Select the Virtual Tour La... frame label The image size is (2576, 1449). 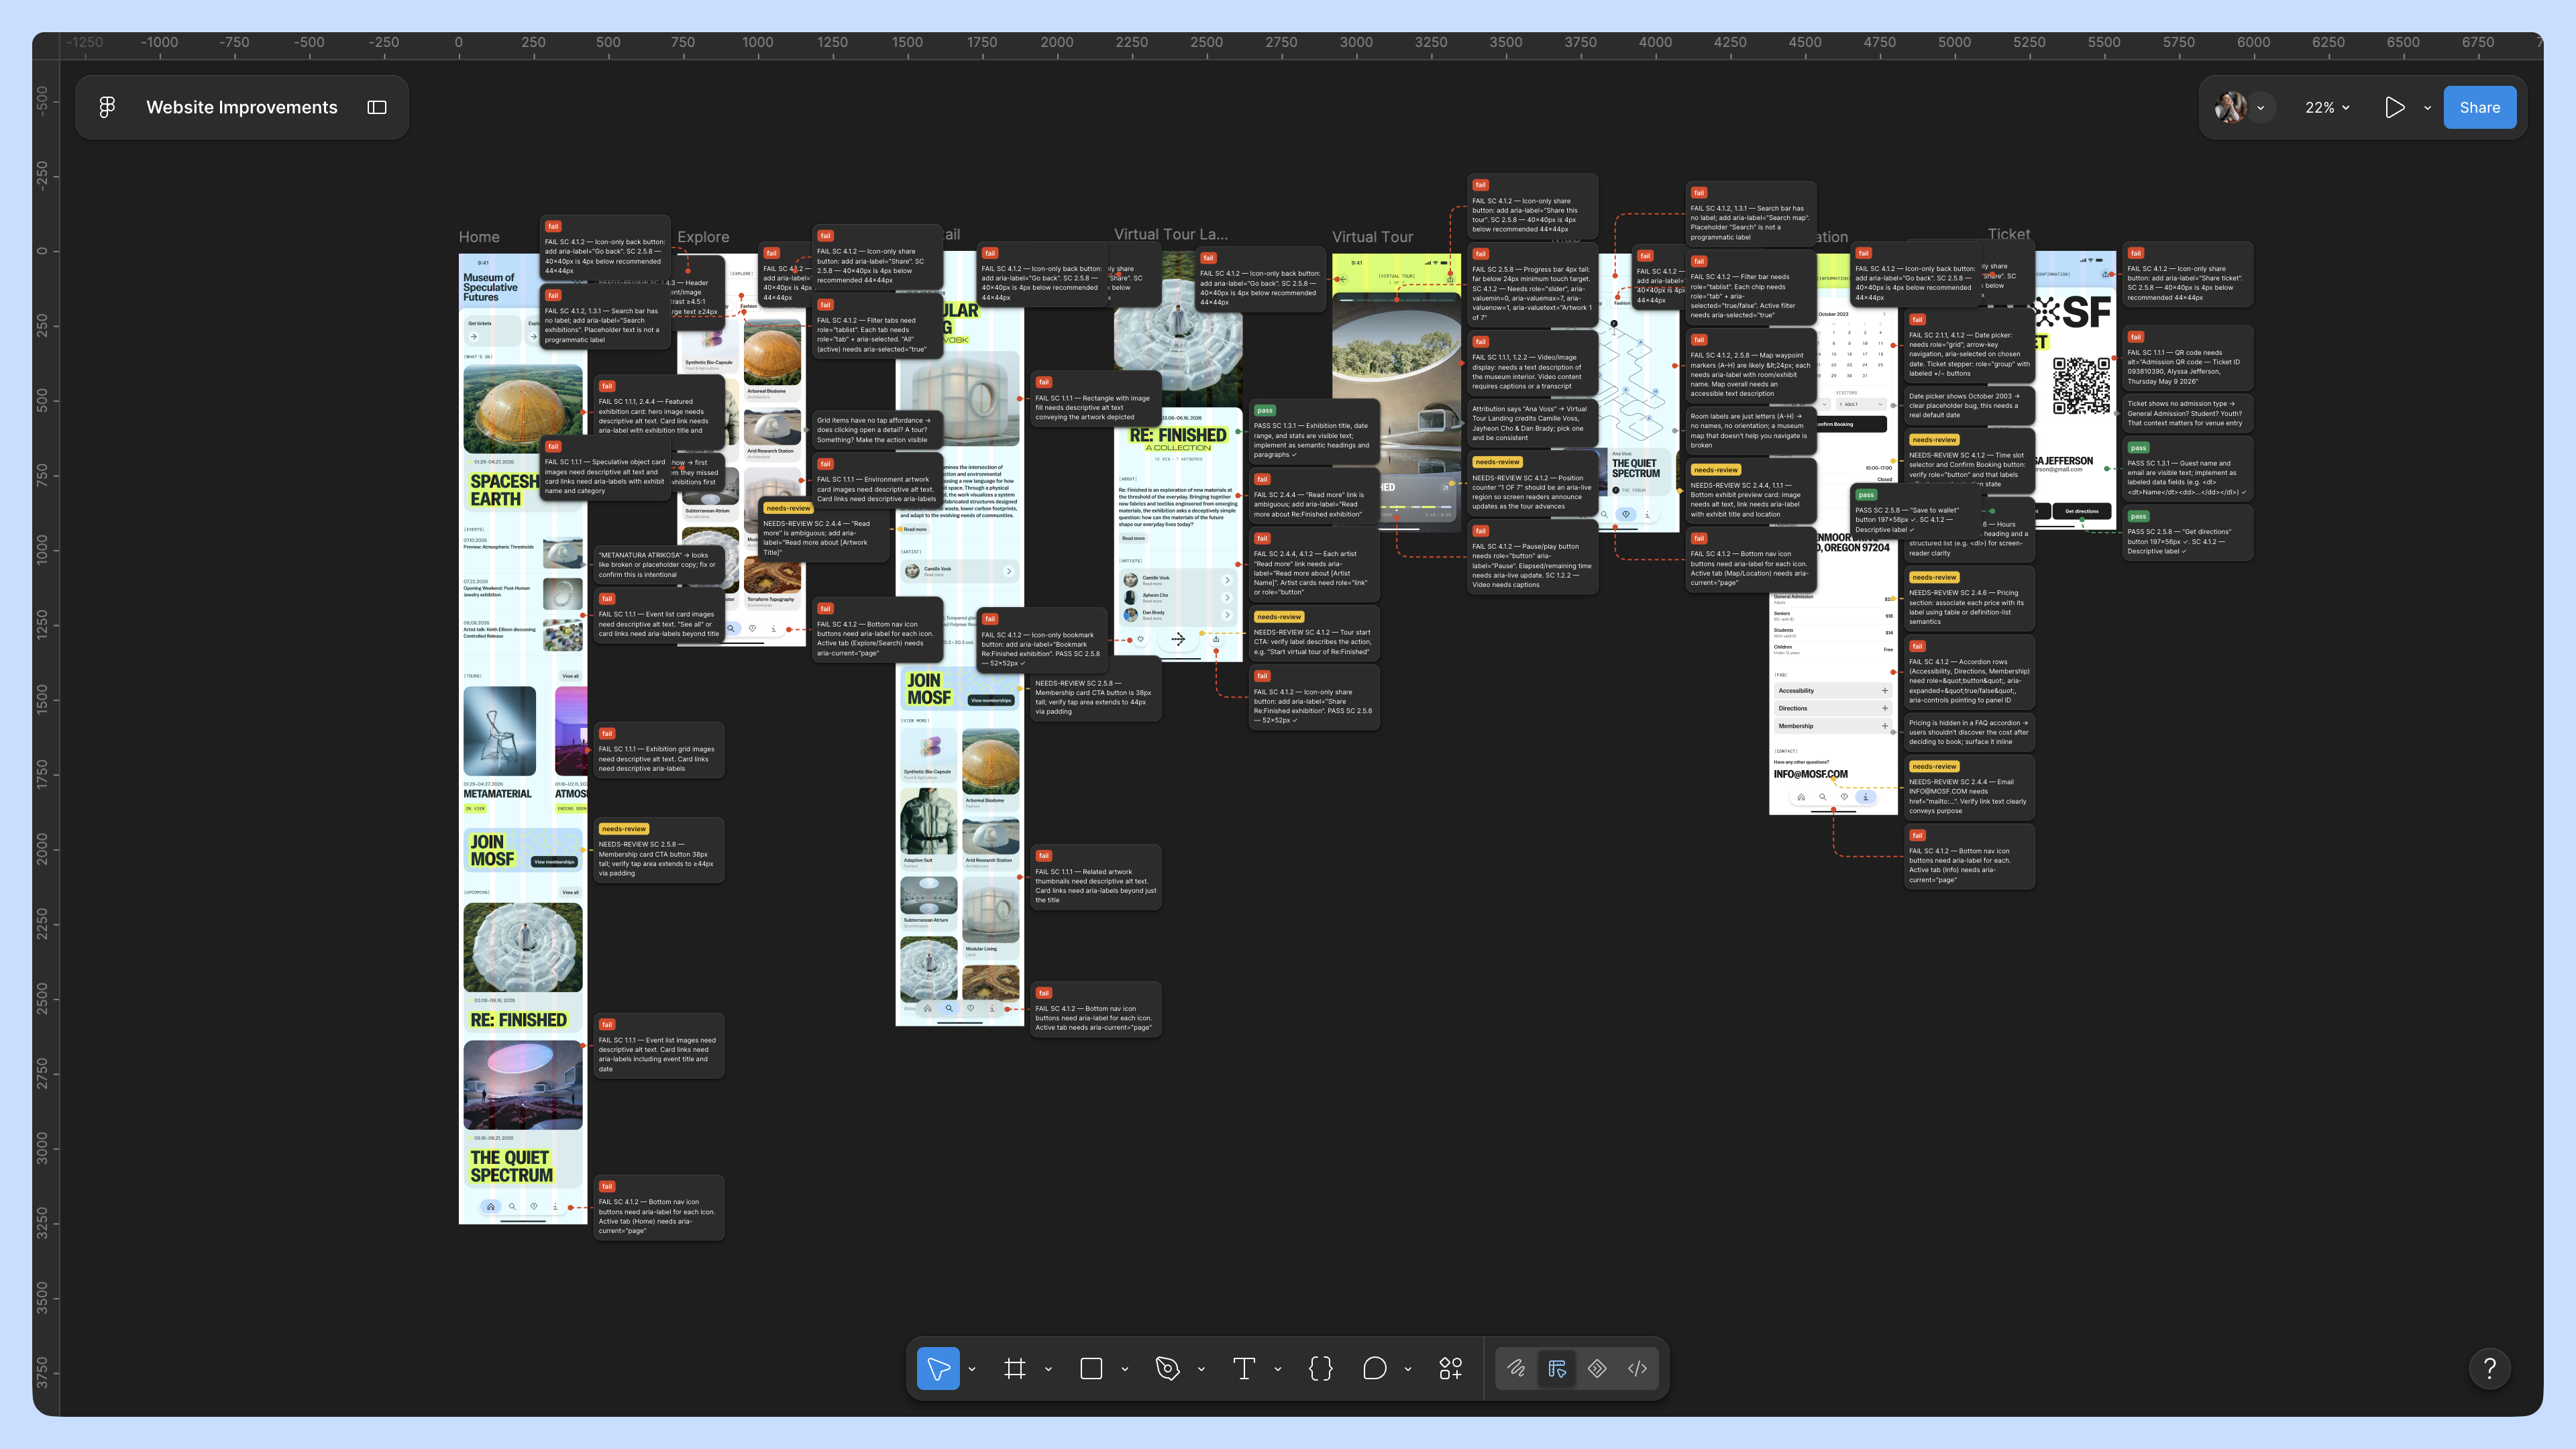pos(1171,234)
